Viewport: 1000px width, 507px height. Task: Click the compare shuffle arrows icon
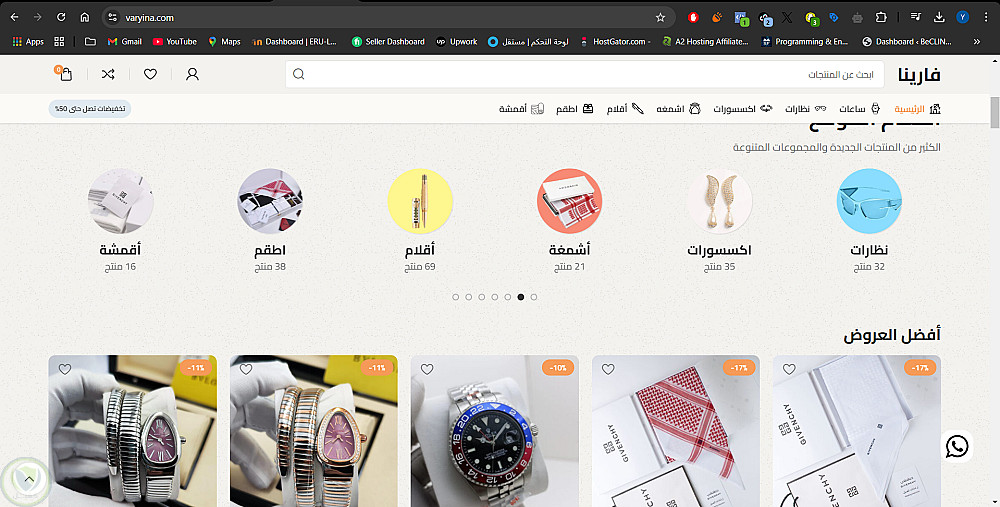108,74
